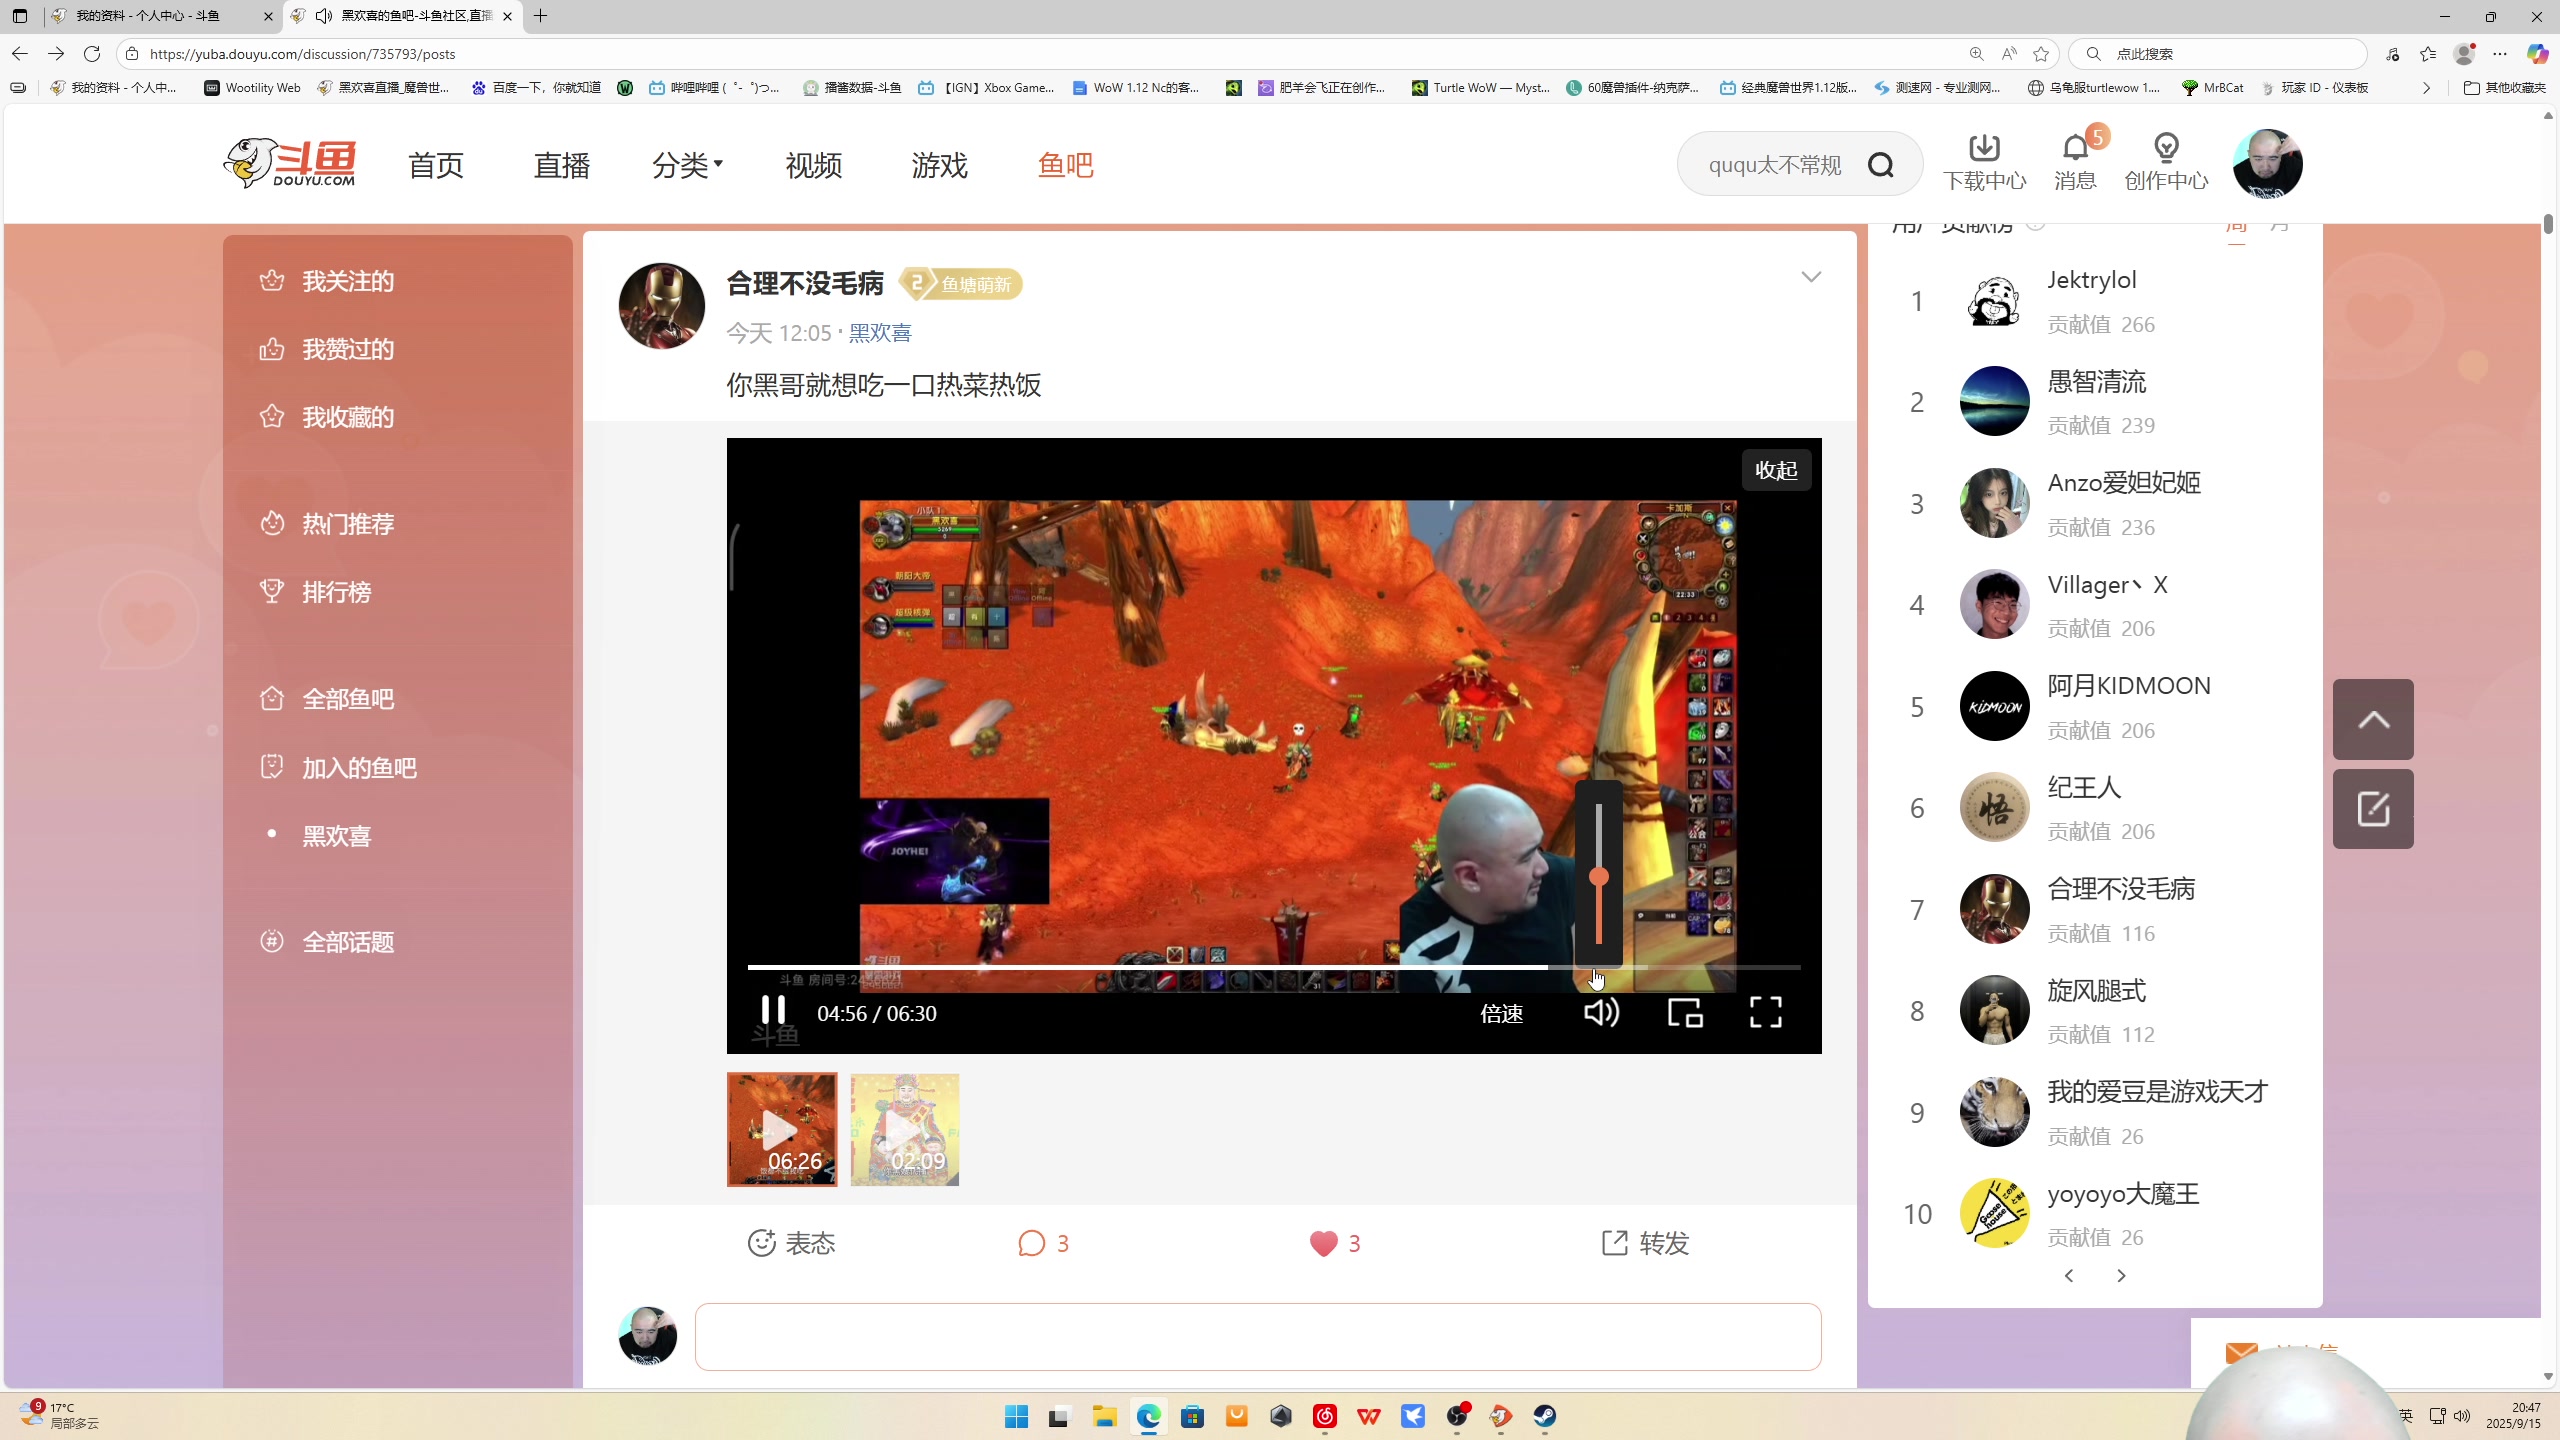Click the back-to-top arrow button

tap(2373, 720)
